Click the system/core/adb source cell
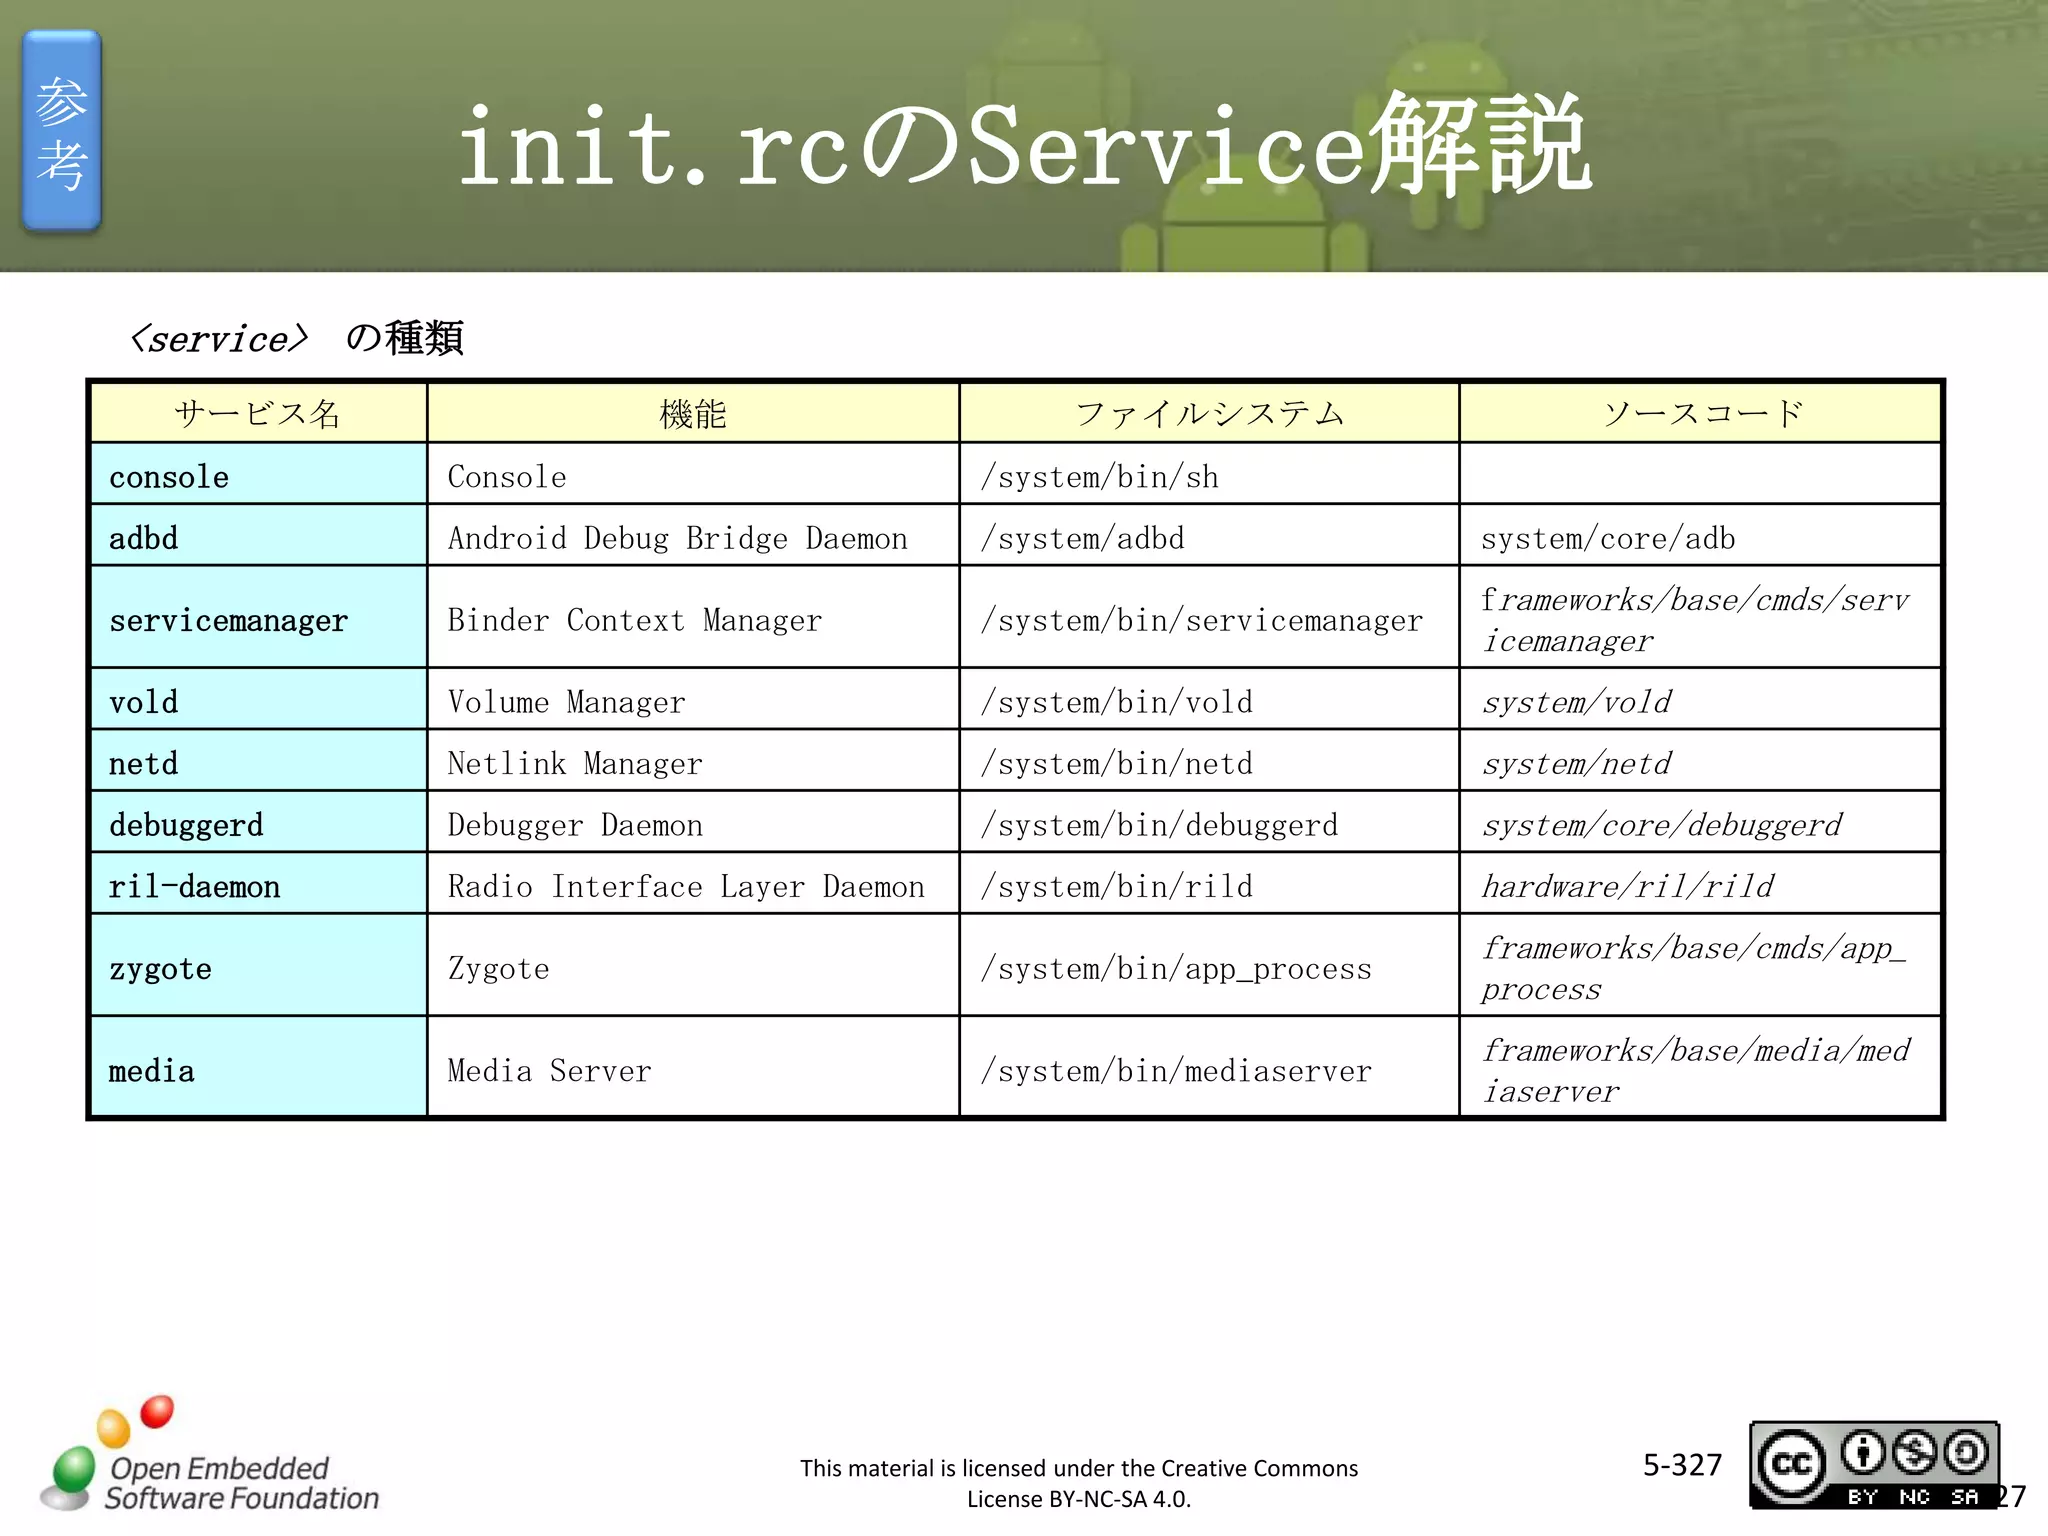 click(1700, 535)
